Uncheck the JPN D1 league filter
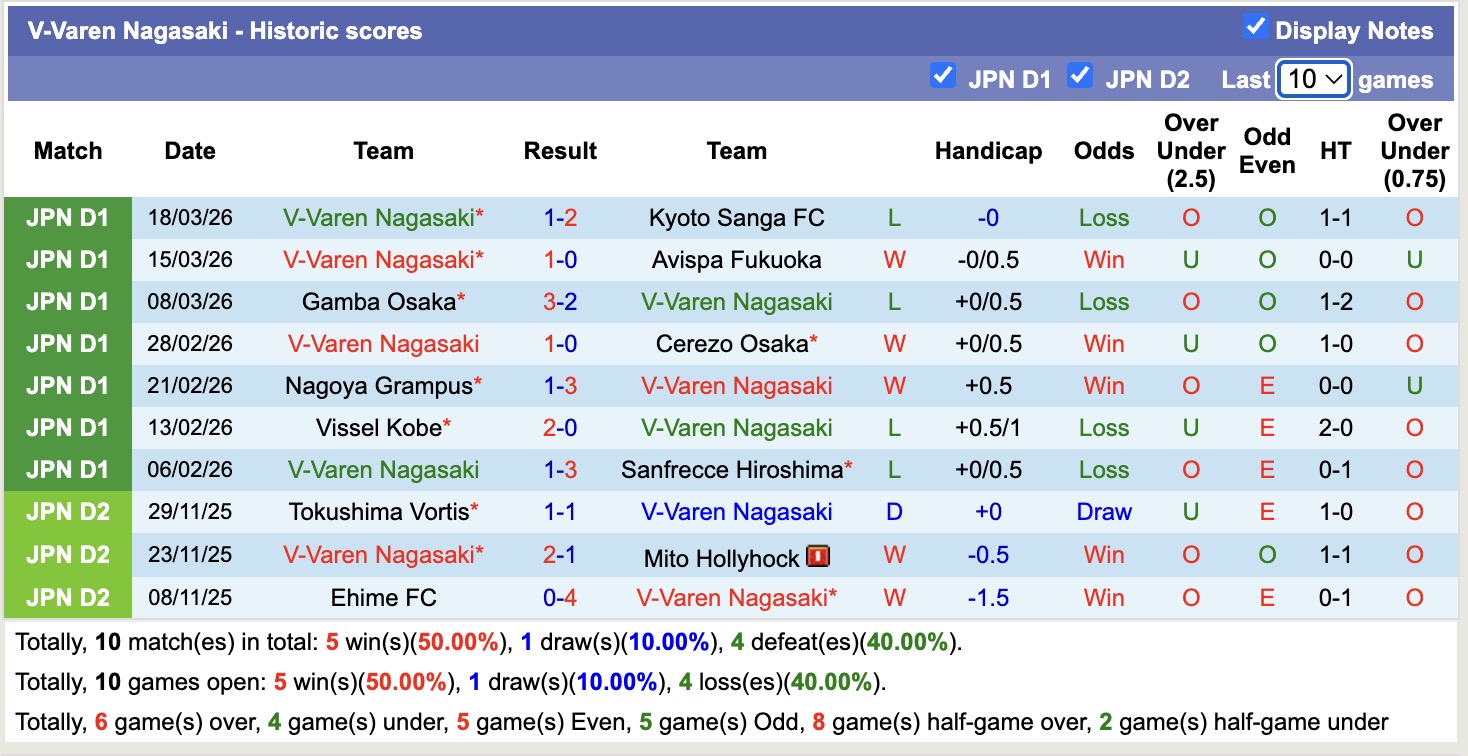This screenshot has height=756, width=1468. point(941,75)
